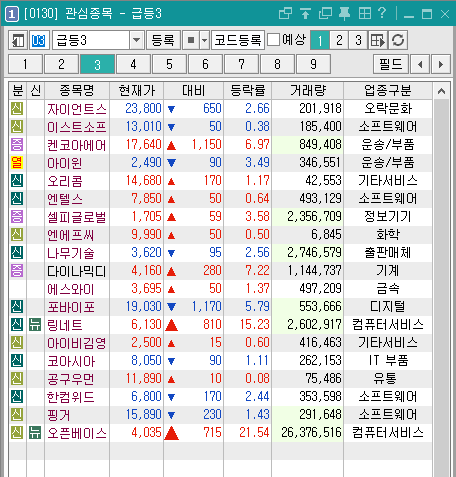
Task: Click the 뉴 news badge on the 링네트 row
Action: point(35,325)
